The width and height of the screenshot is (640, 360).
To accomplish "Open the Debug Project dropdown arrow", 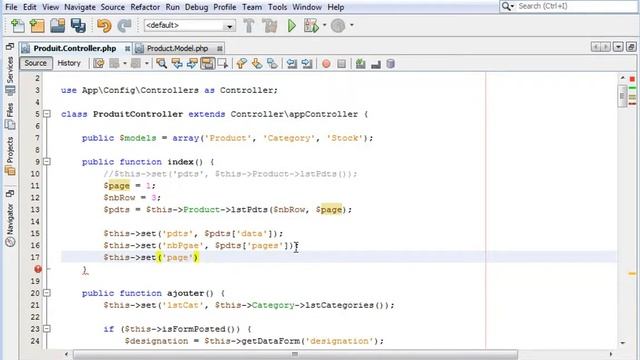I will click(x=324, y=25).
